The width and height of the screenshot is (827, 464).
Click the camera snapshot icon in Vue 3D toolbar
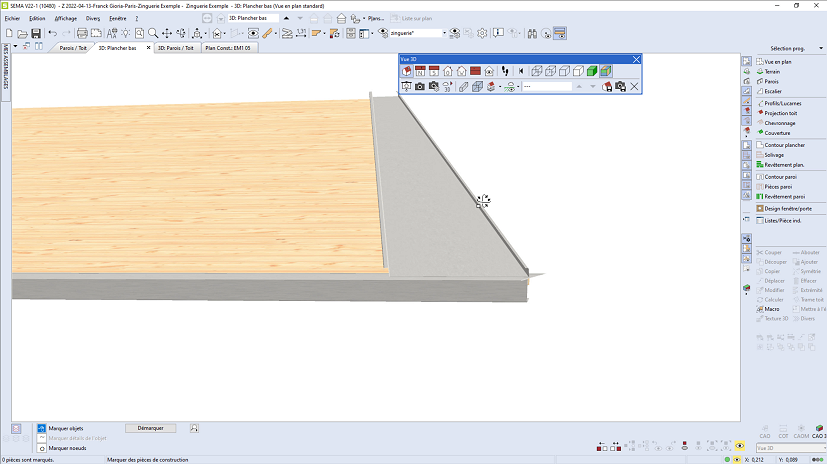click(x=421, y=87)
